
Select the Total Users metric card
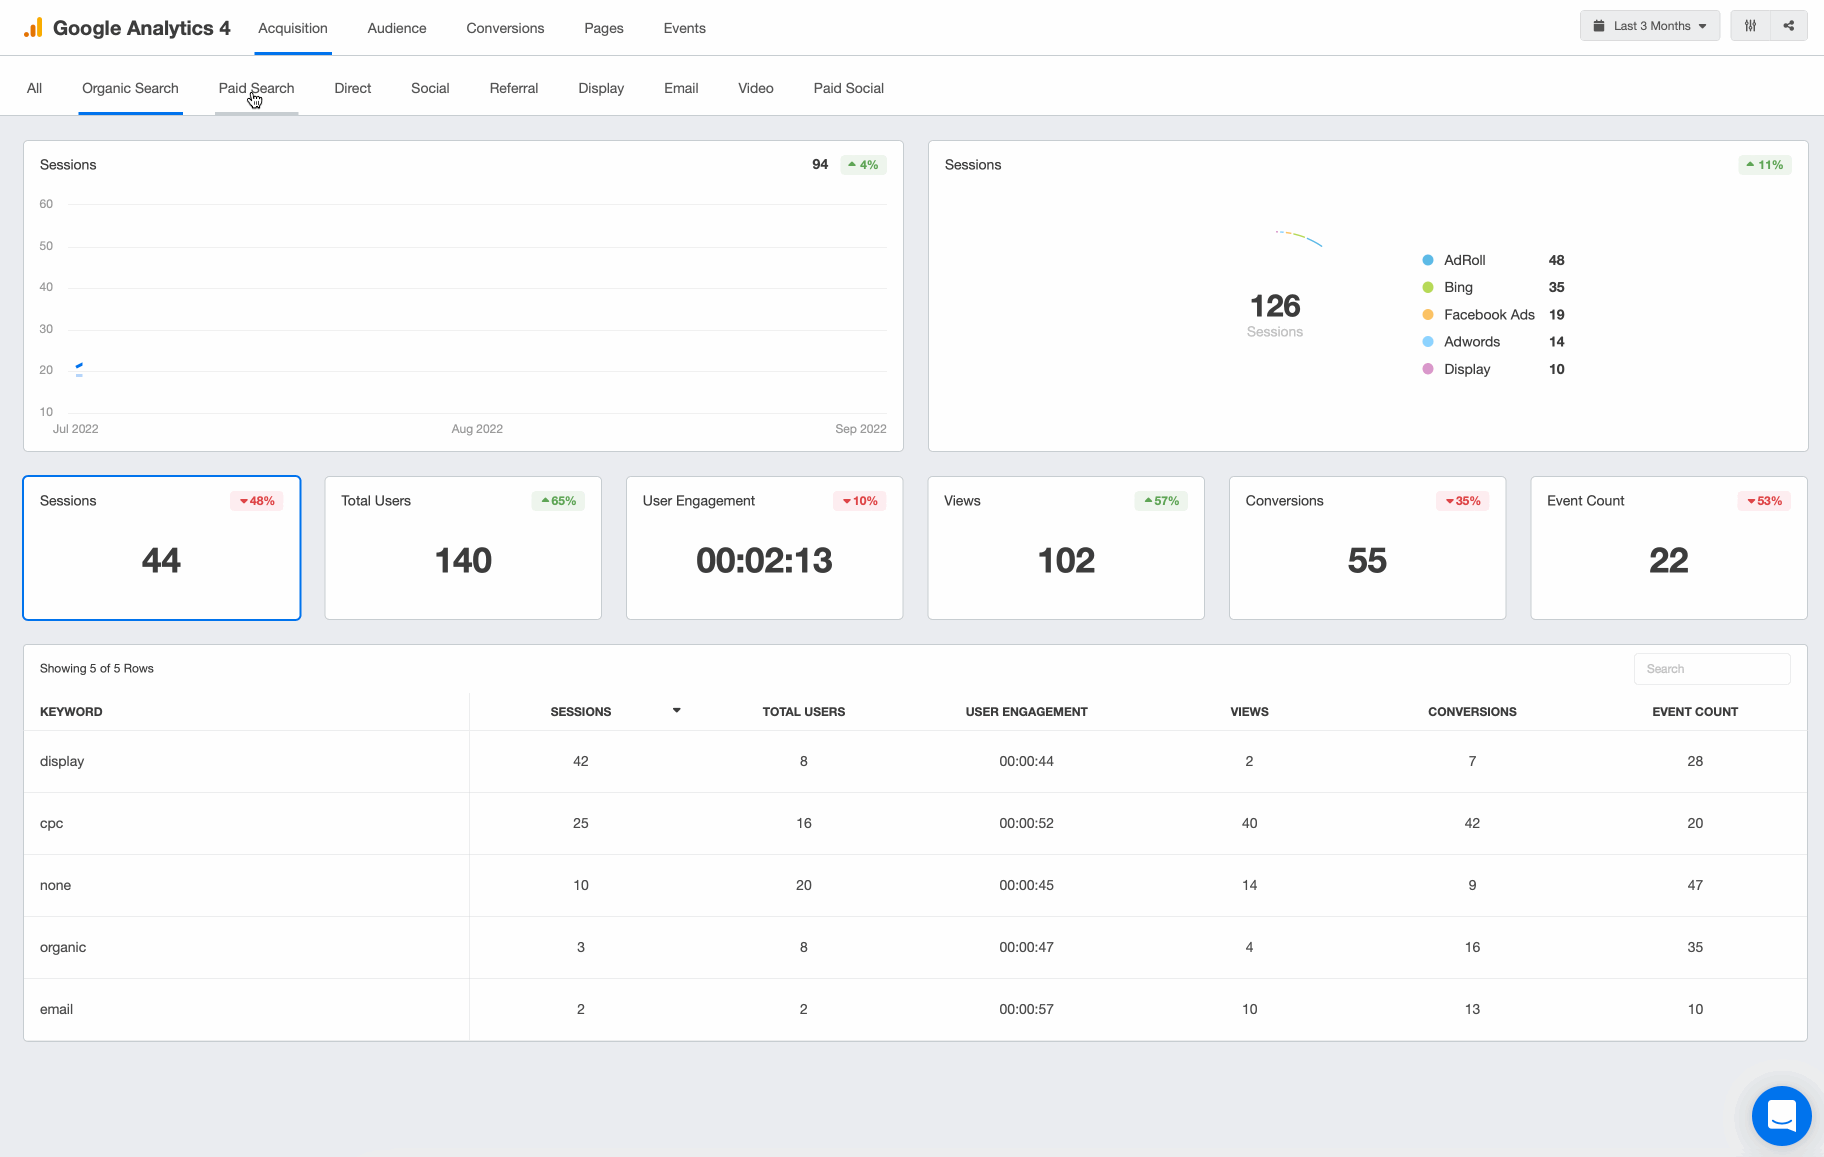point(462,548)
